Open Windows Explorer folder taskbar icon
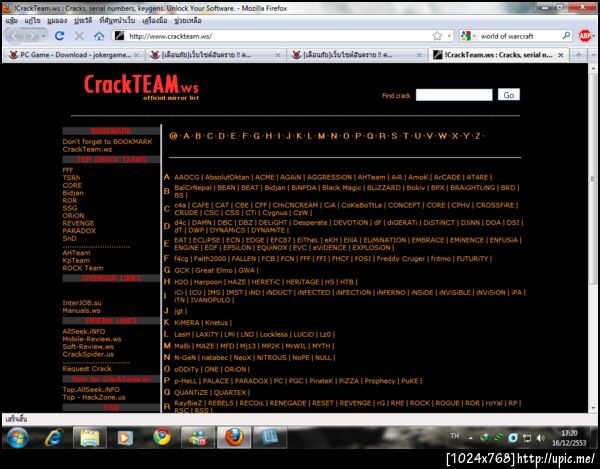The width and height of the screenshot is (600, 469). [90, 438]
